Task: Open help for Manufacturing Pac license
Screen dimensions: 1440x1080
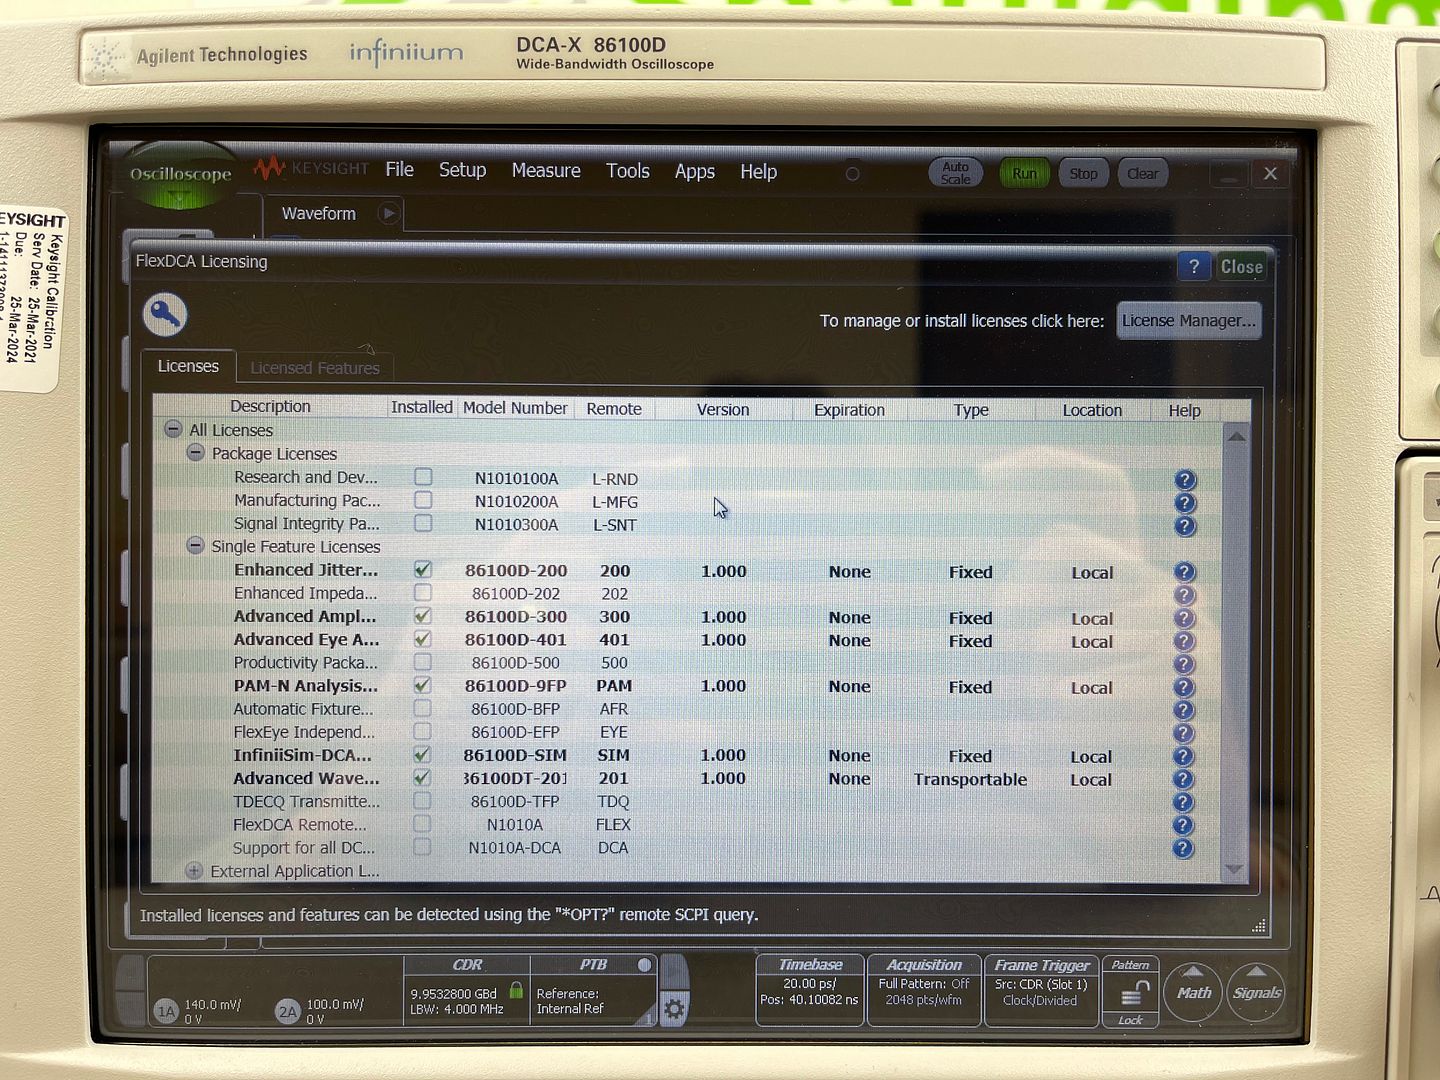Action: click(x=1185, y=503)
